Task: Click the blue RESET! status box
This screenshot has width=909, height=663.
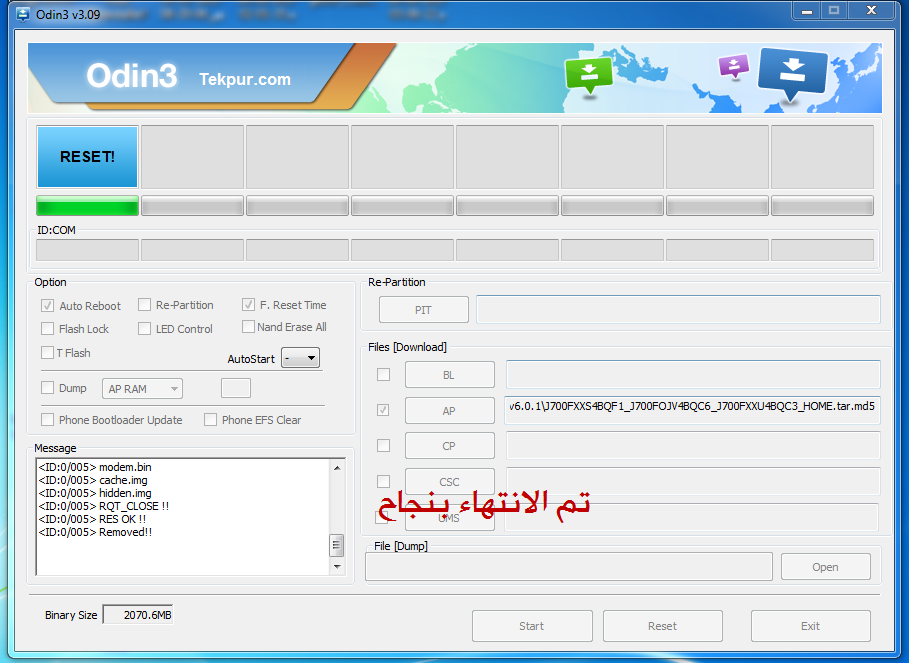Action: click(88, 157)
